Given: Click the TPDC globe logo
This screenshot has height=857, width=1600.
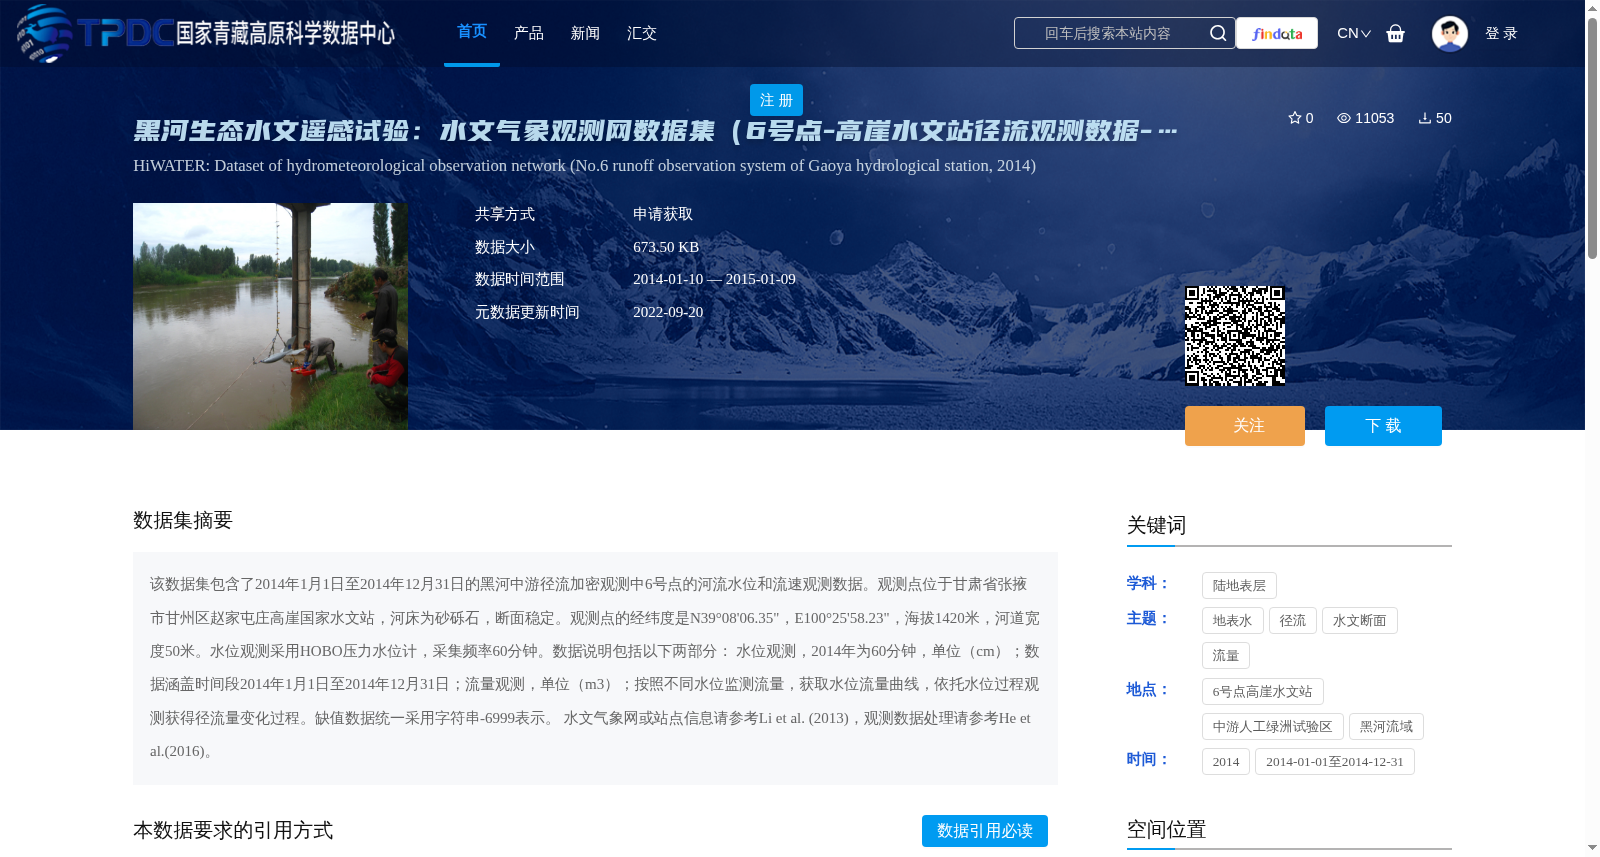Looking at the screenshot, I should click(x=45, y=33).
